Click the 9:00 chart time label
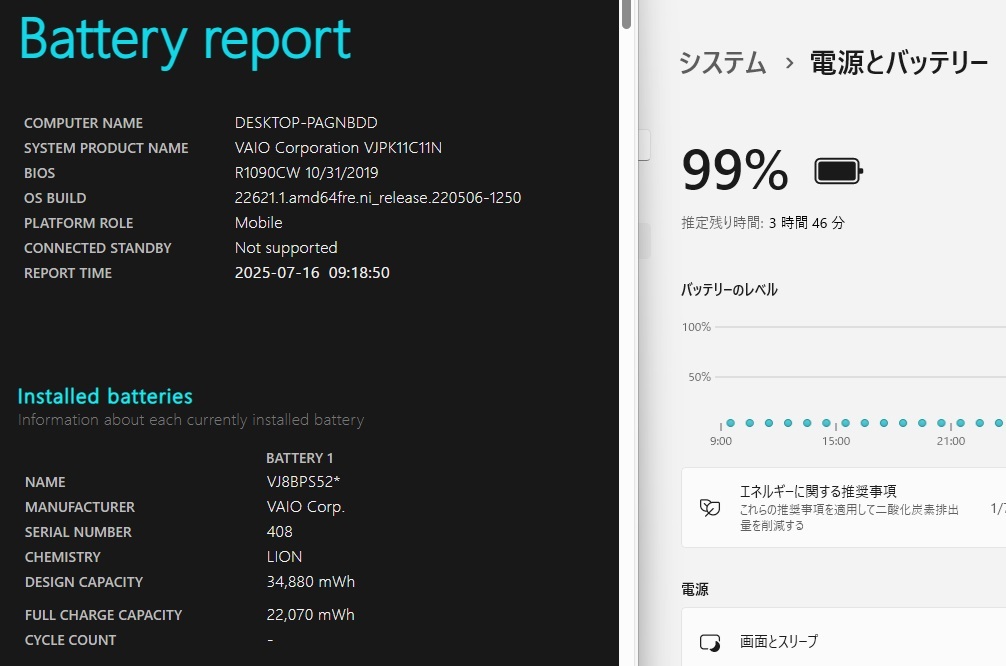Screen dimensions: 1006x666 click(720, 441)
